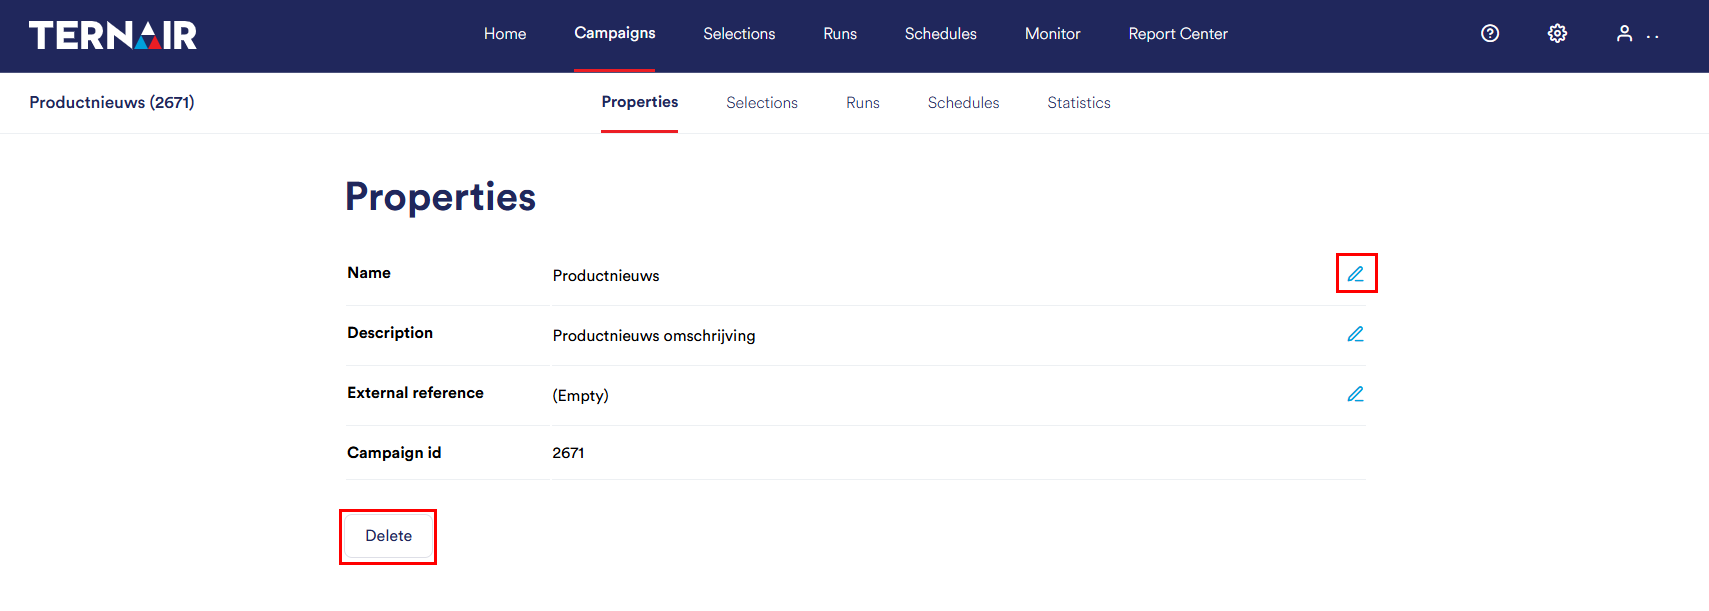The height and width of the screenshot is (611, 1709).
Task: Edit the External reference pencil icon
Action: tap(1356, 394)
